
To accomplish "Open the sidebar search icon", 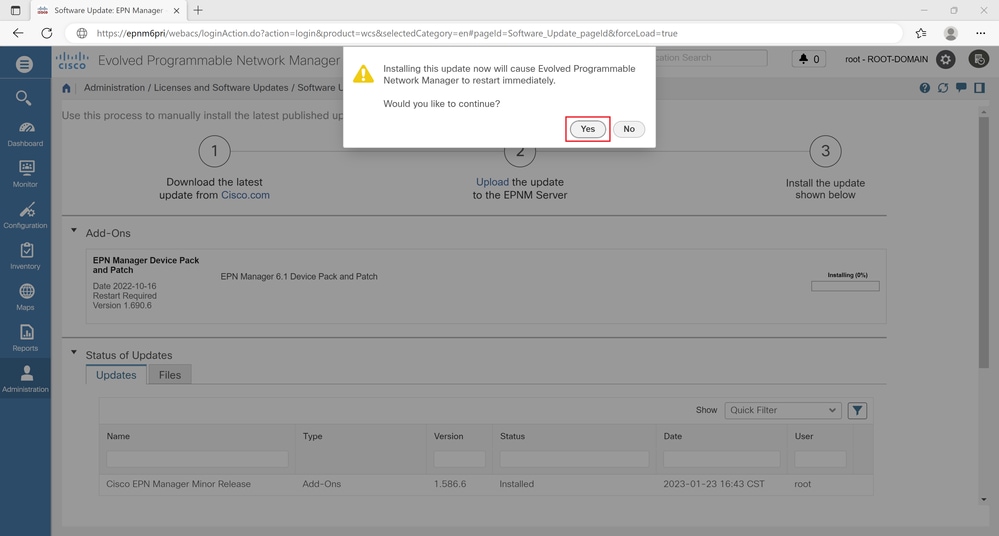I will [x=24, y=98].
